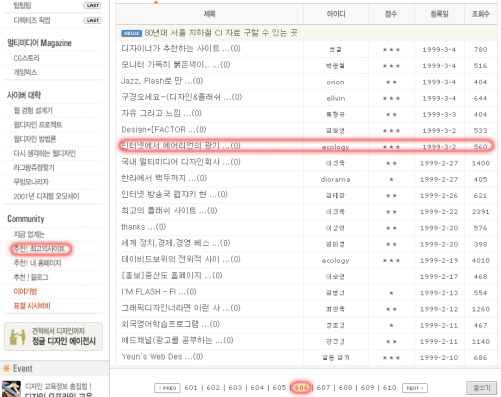501x397 pixels.
Task: Open post 외국영어학습프로그램
Action: click(x=171, y=324)
